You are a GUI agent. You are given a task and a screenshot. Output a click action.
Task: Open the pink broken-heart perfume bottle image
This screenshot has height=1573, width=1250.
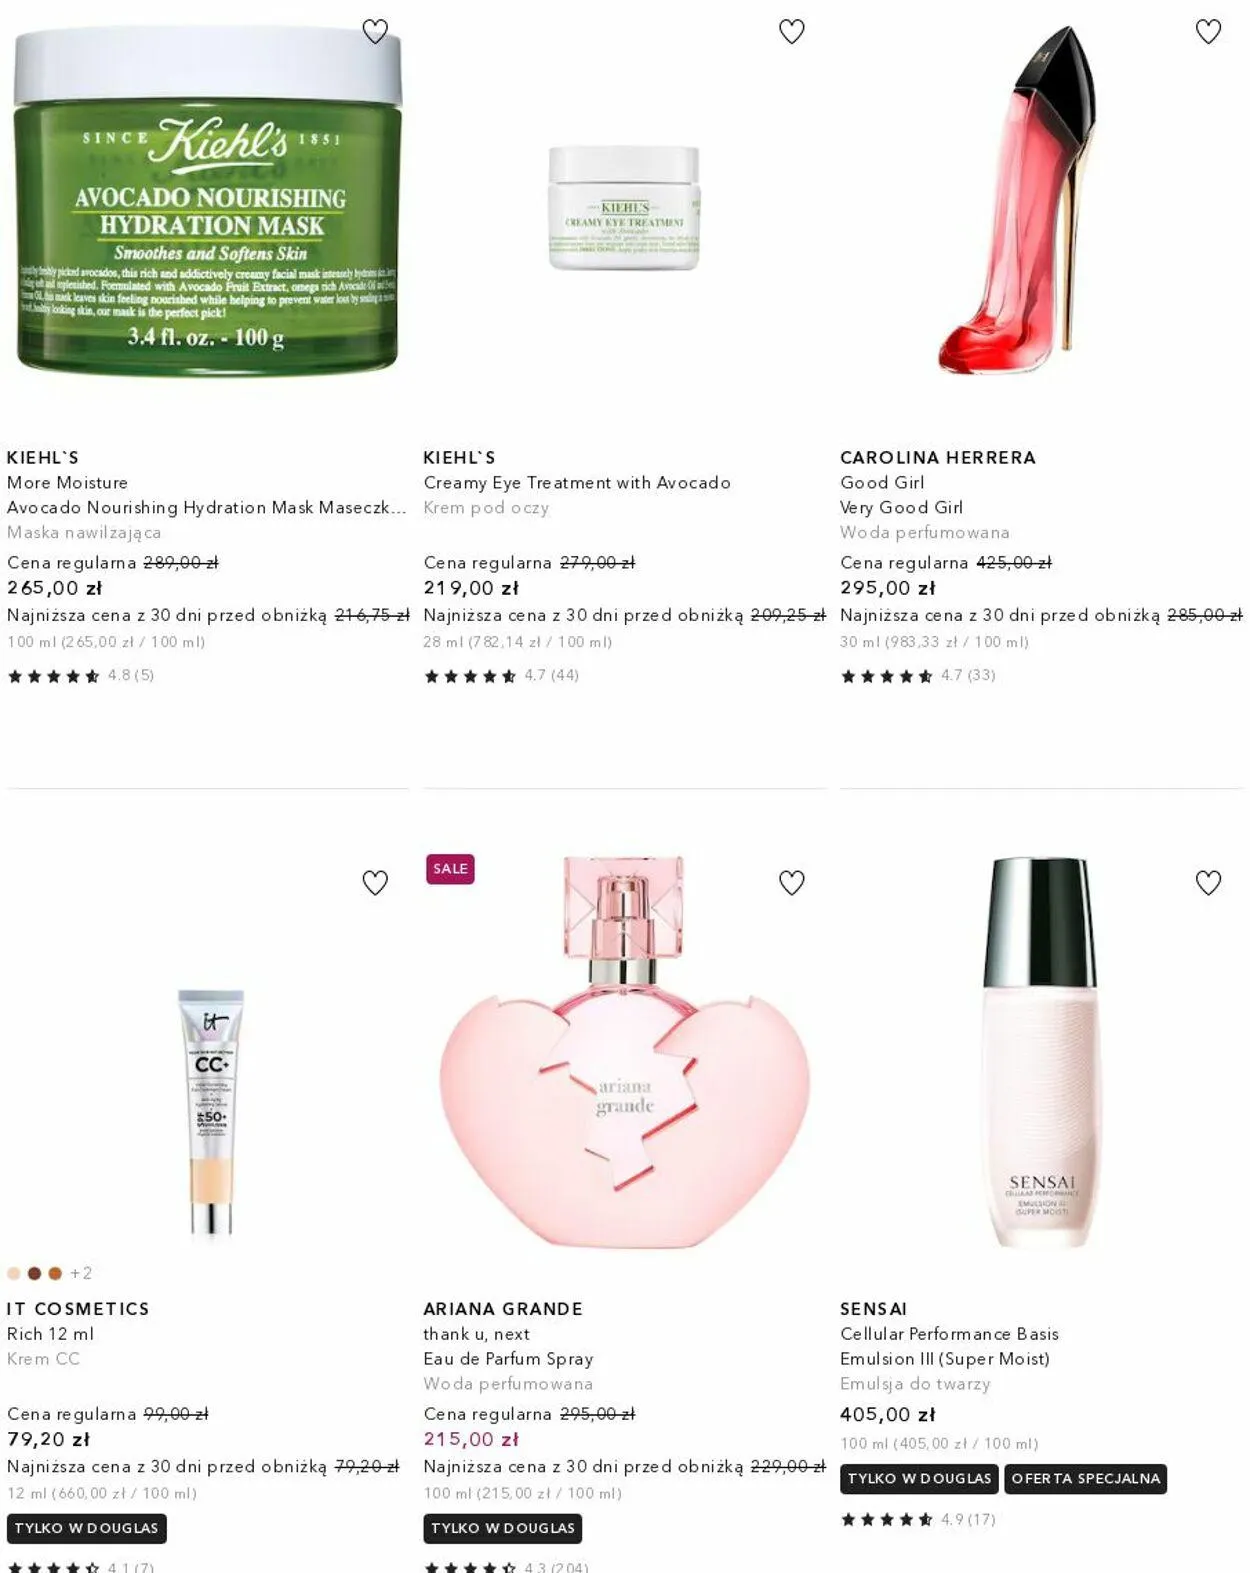(x=625, y=1052)
